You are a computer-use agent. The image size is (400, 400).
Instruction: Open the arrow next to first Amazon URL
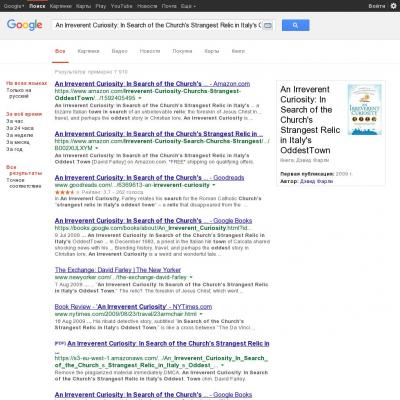(x=140, y=98)
